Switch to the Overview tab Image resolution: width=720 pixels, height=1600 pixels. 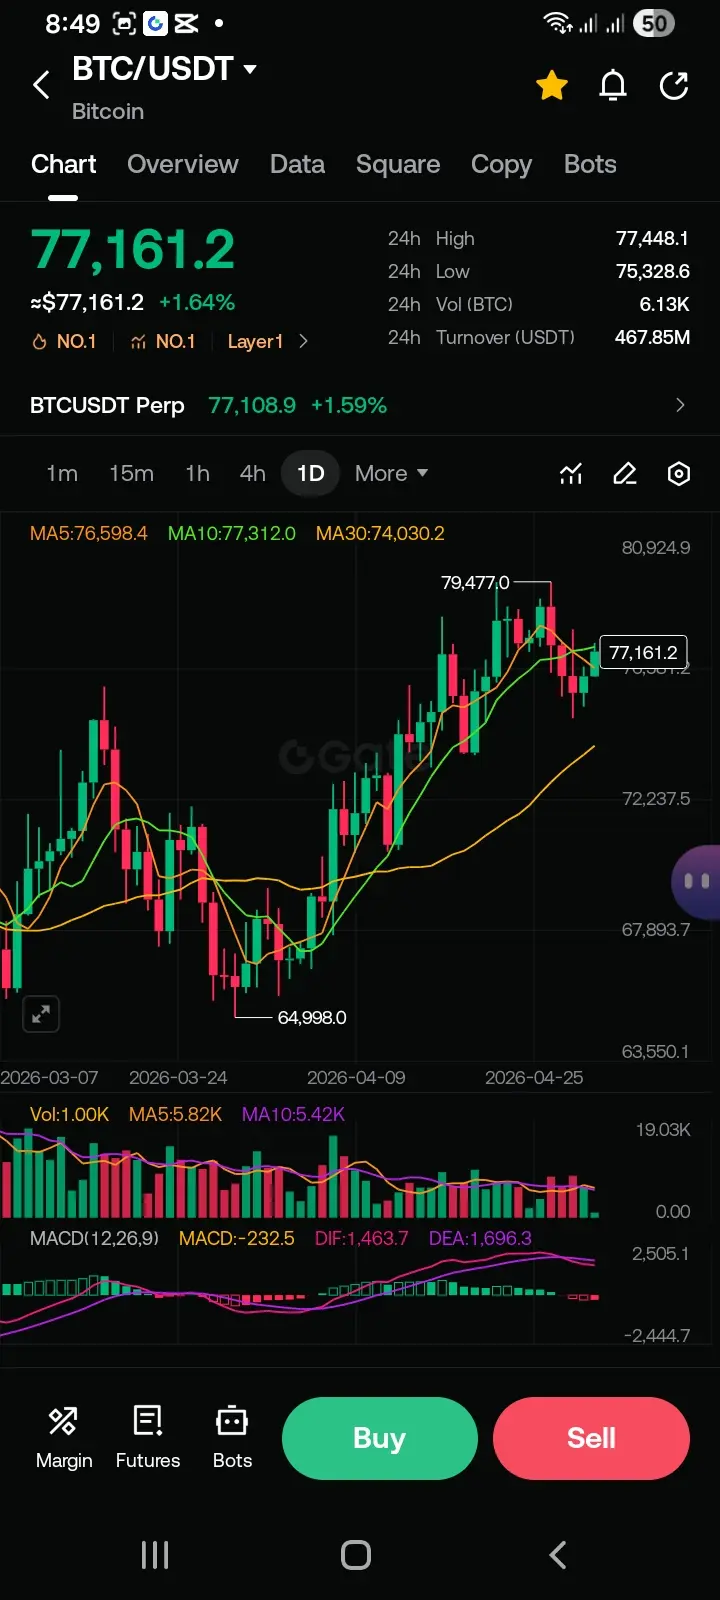[183, 164]
